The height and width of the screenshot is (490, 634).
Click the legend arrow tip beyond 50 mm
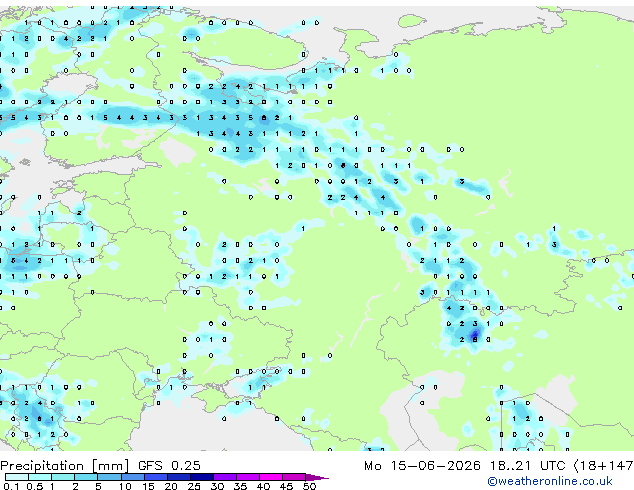317,477
